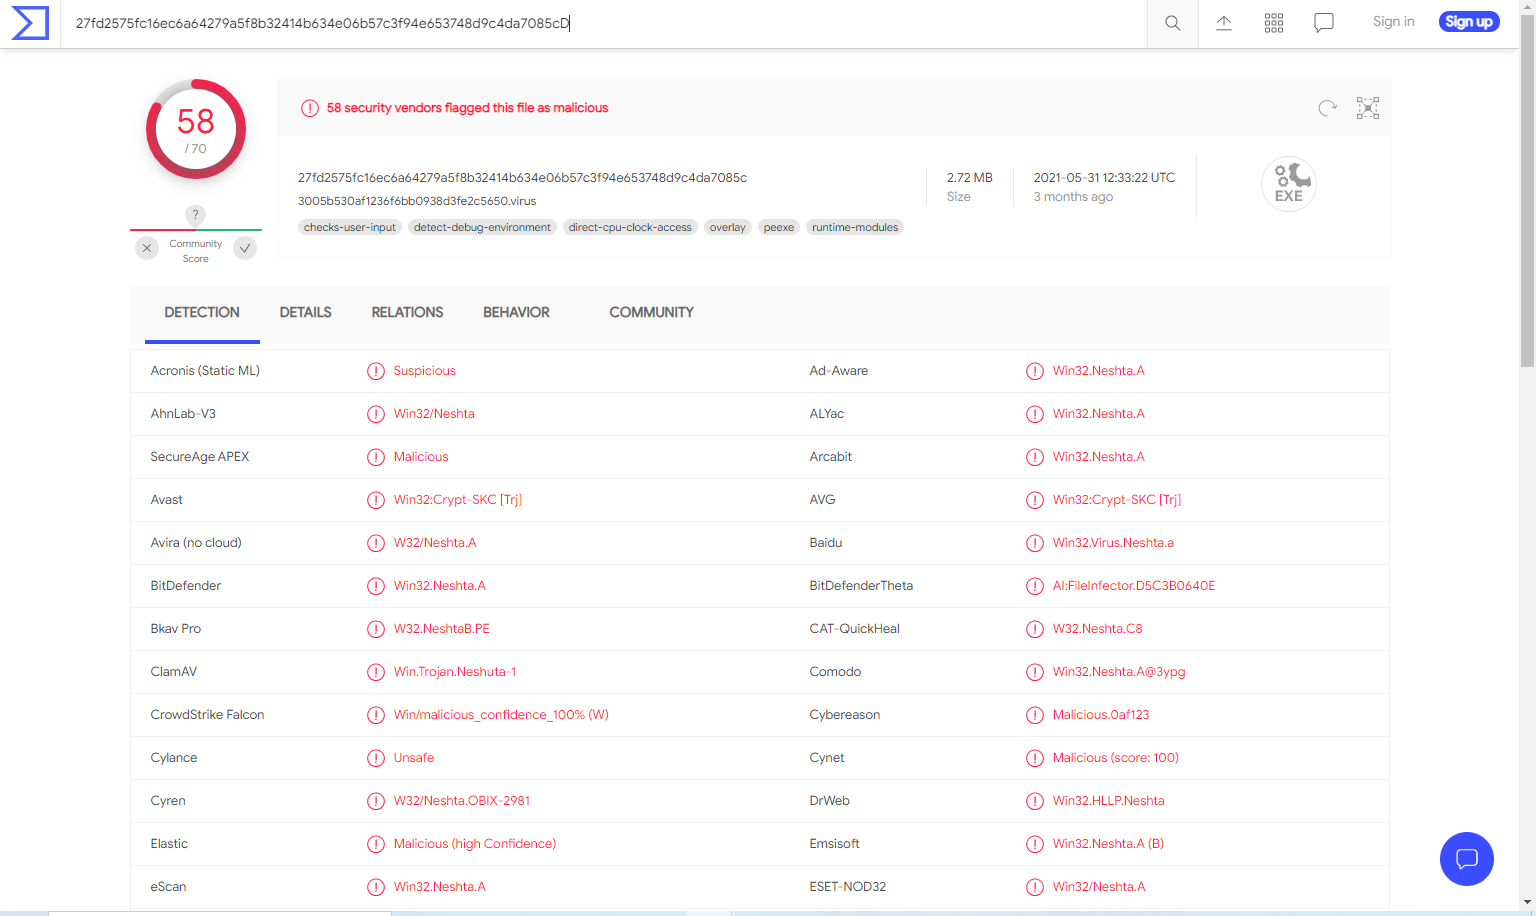Vote harmless with community checkmark button

(245, 248)
